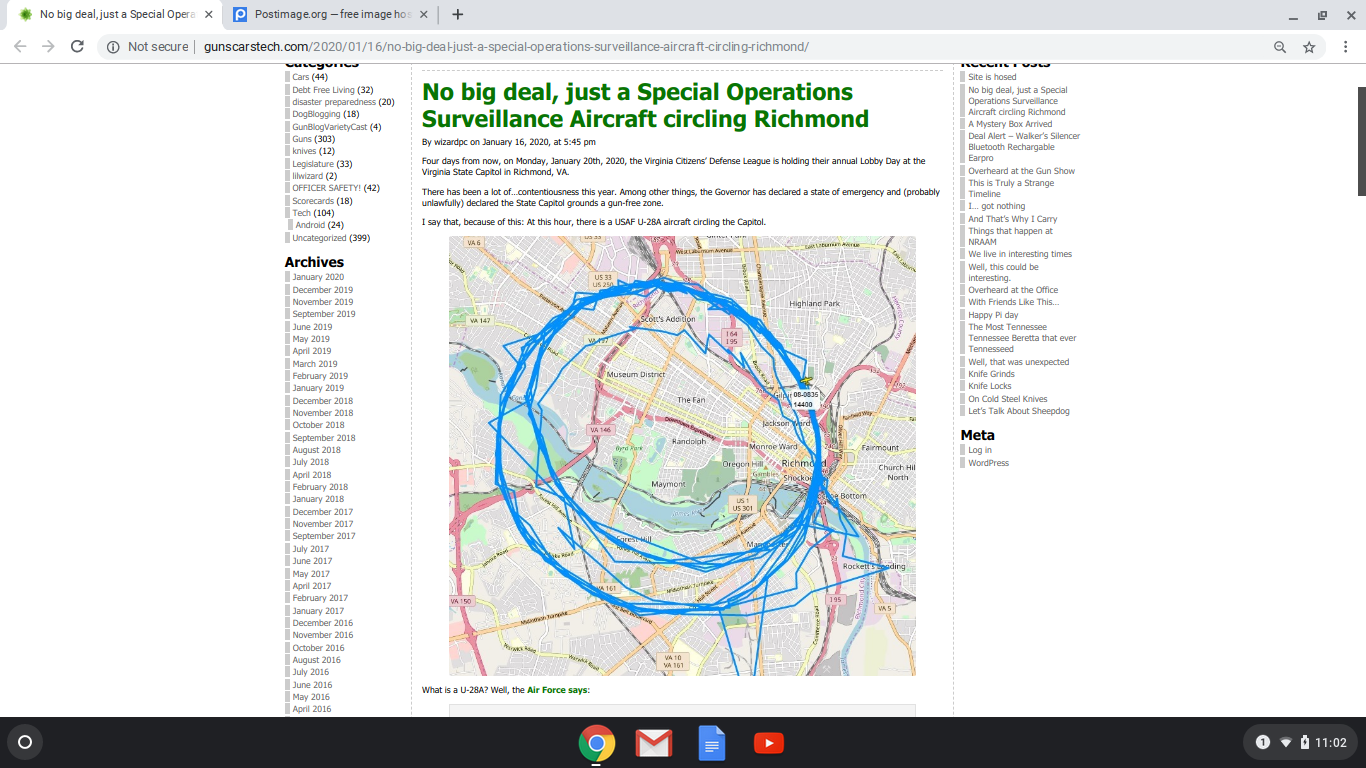Viewport: 1366px width, 768px height.
Task: Open the Site is hosed recent post
Action: (992, 77)
